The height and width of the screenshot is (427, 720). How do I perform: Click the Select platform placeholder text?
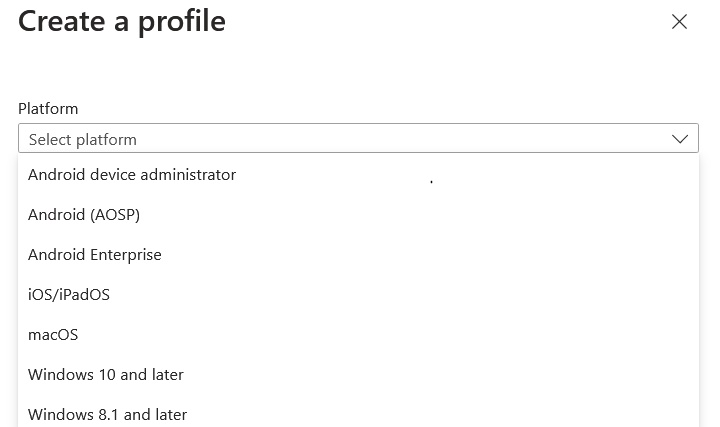point(83,140)
